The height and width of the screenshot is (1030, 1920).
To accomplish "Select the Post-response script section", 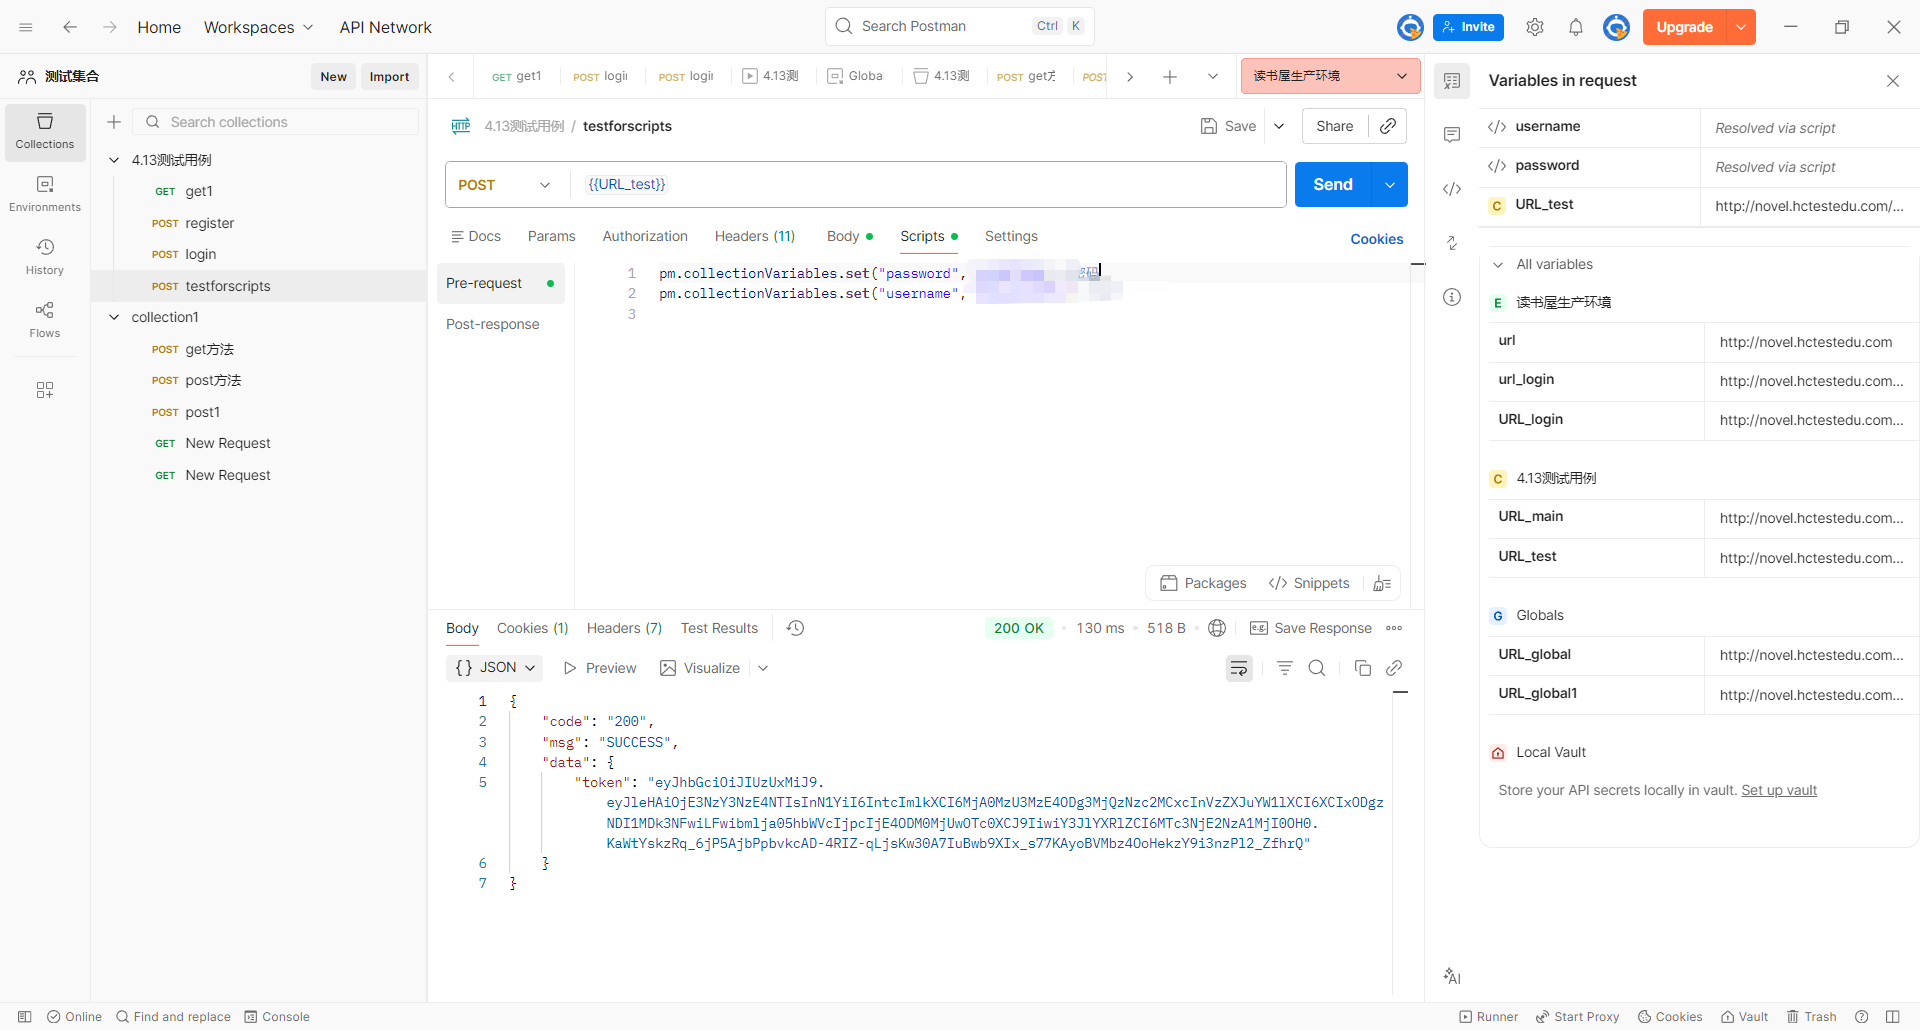I will coord(493,324).
